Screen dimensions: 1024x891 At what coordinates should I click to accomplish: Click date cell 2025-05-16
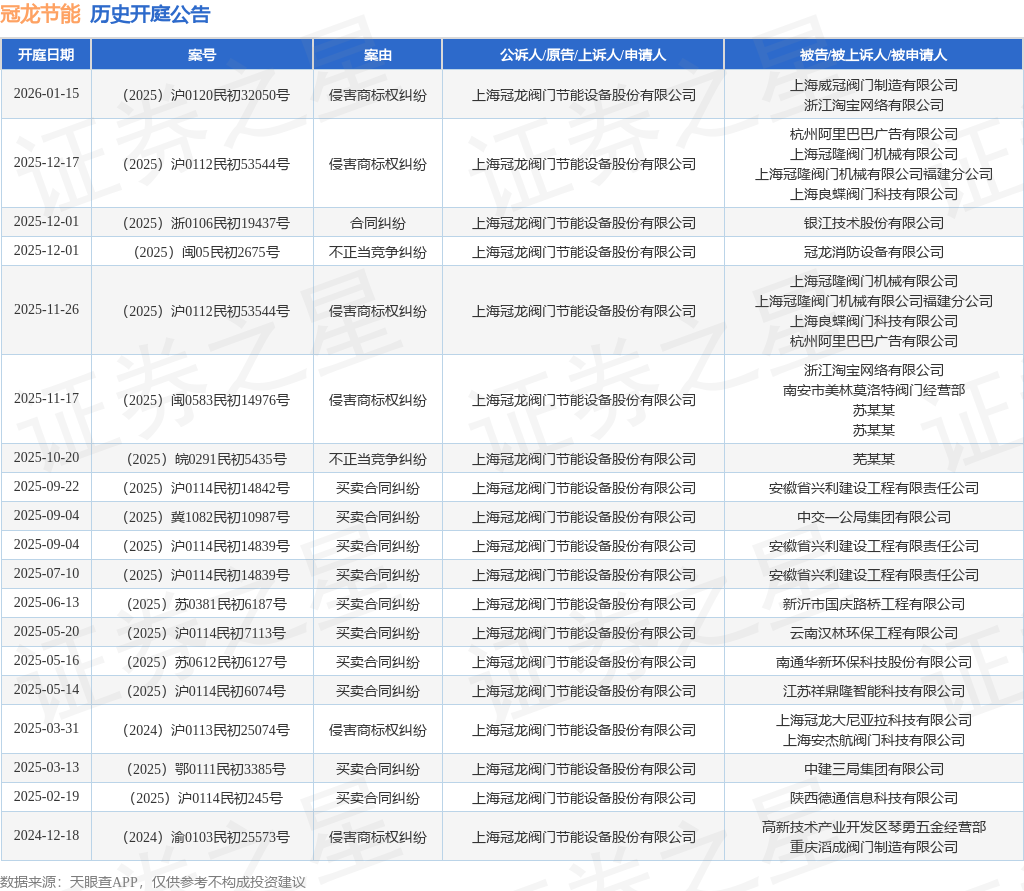[46, 660]
